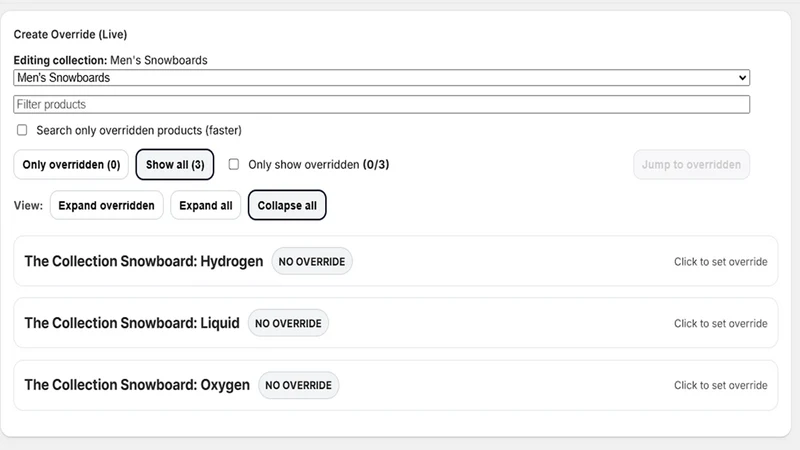Click the Jump to overridden button
The width and height of the screenshot is (800, 450).
click(691, 164)
